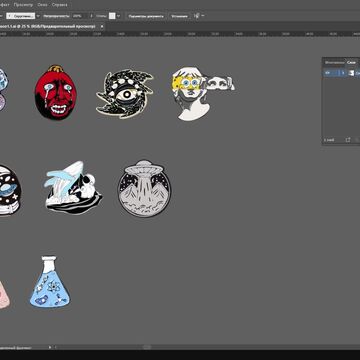Toggle visibility eye of the layer
Screen dimensions: 360x360
pyautogui.click(x=327, y=73)
